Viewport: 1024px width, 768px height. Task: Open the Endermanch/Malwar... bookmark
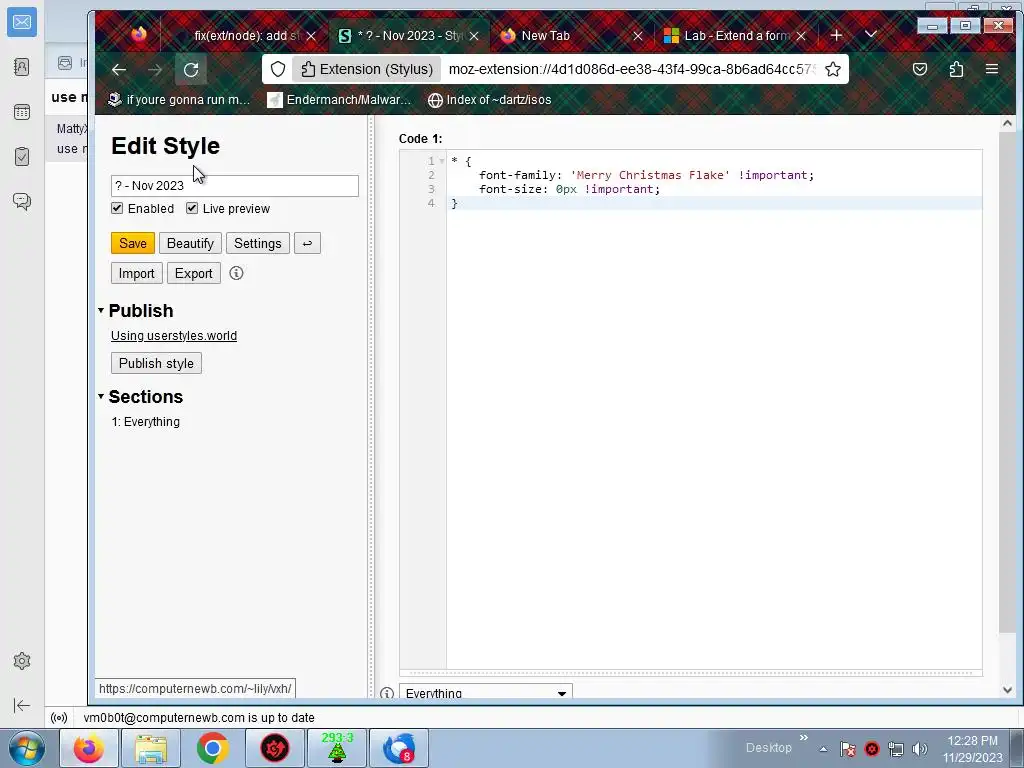340,100
